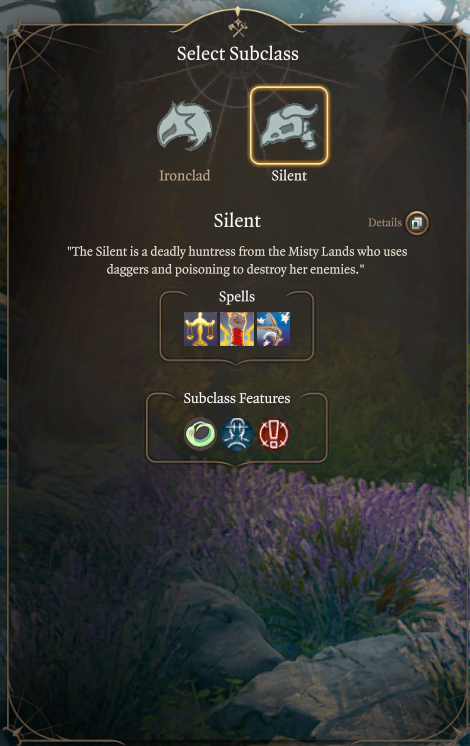Click the Details text label

385,223
